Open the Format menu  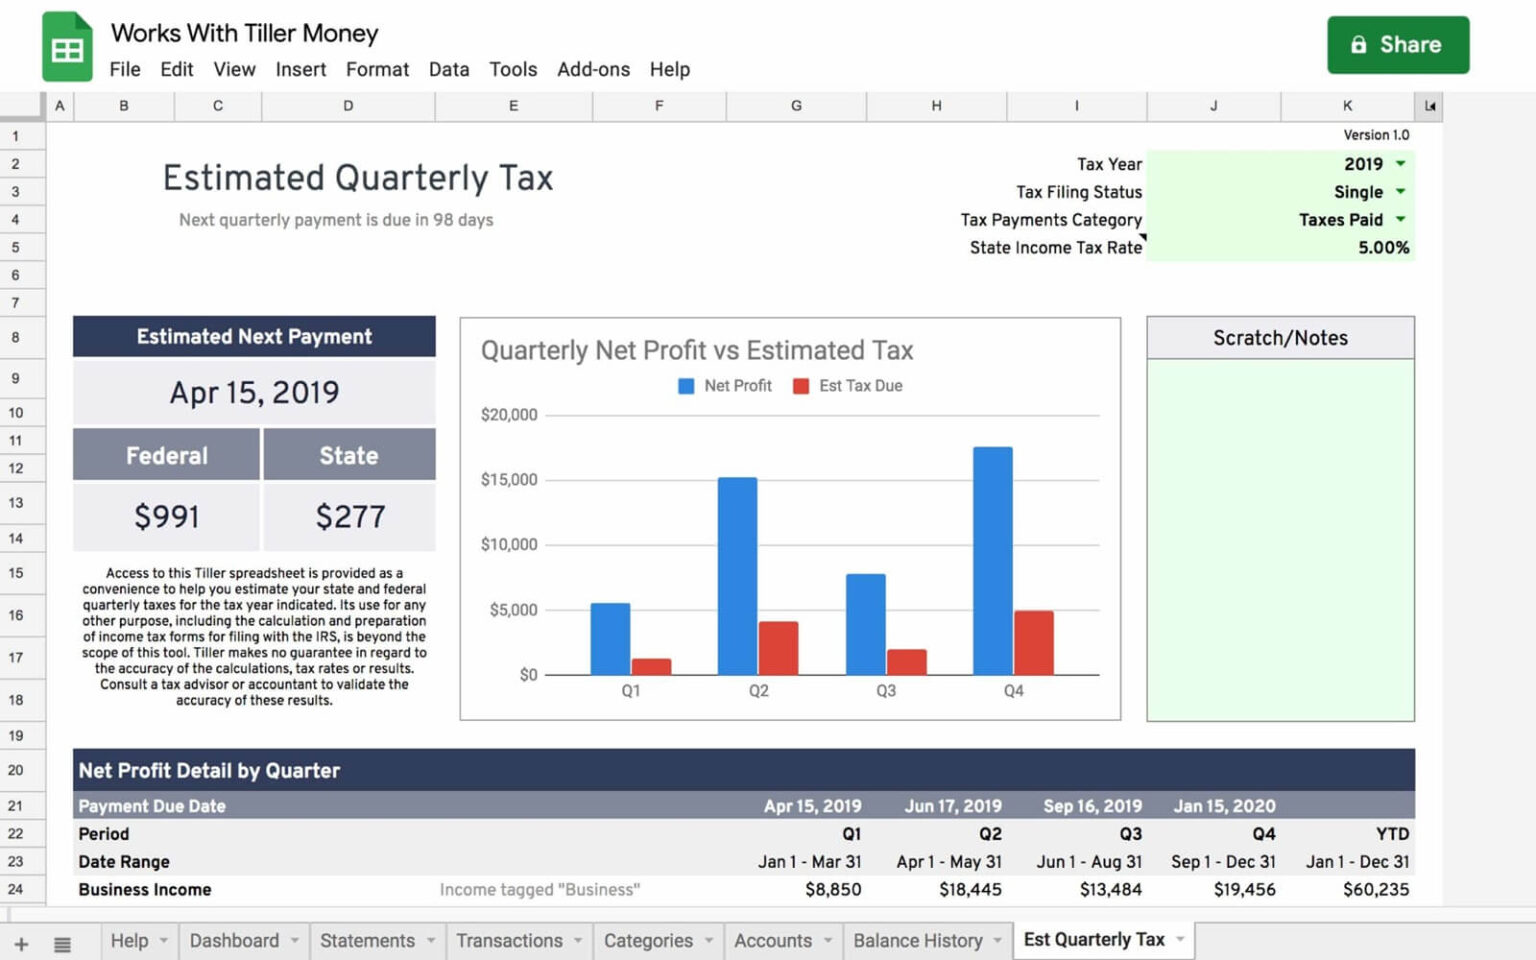pyautogui.click(x=377, y=69)
